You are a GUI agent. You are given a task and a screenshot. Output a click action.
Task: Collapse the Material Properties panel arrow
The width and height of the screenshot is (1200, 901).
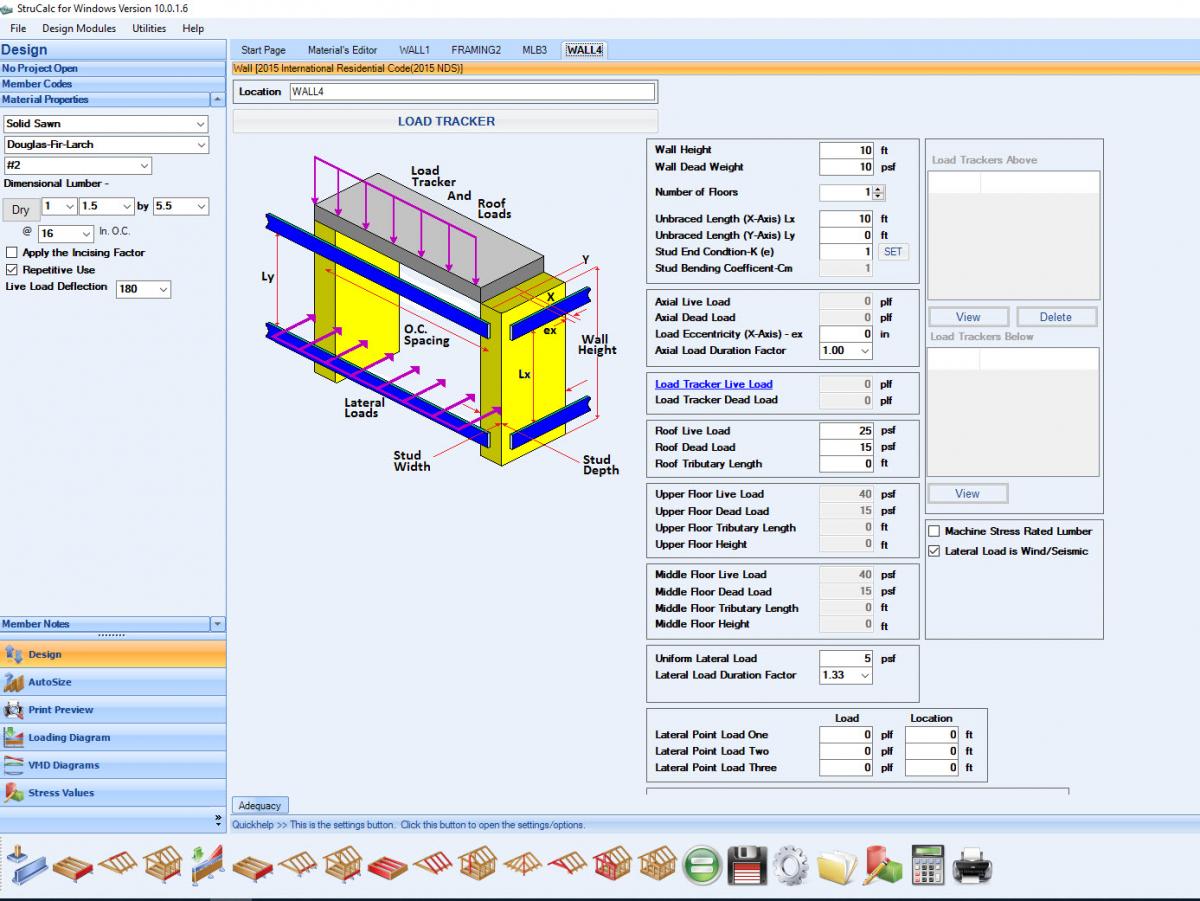click(x=217, y=100)
